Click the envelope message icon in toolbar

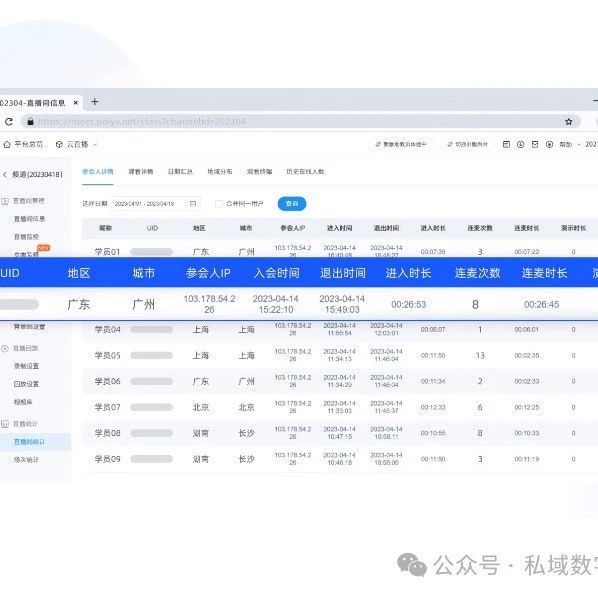pyautogui.click(x=535, y=144)
